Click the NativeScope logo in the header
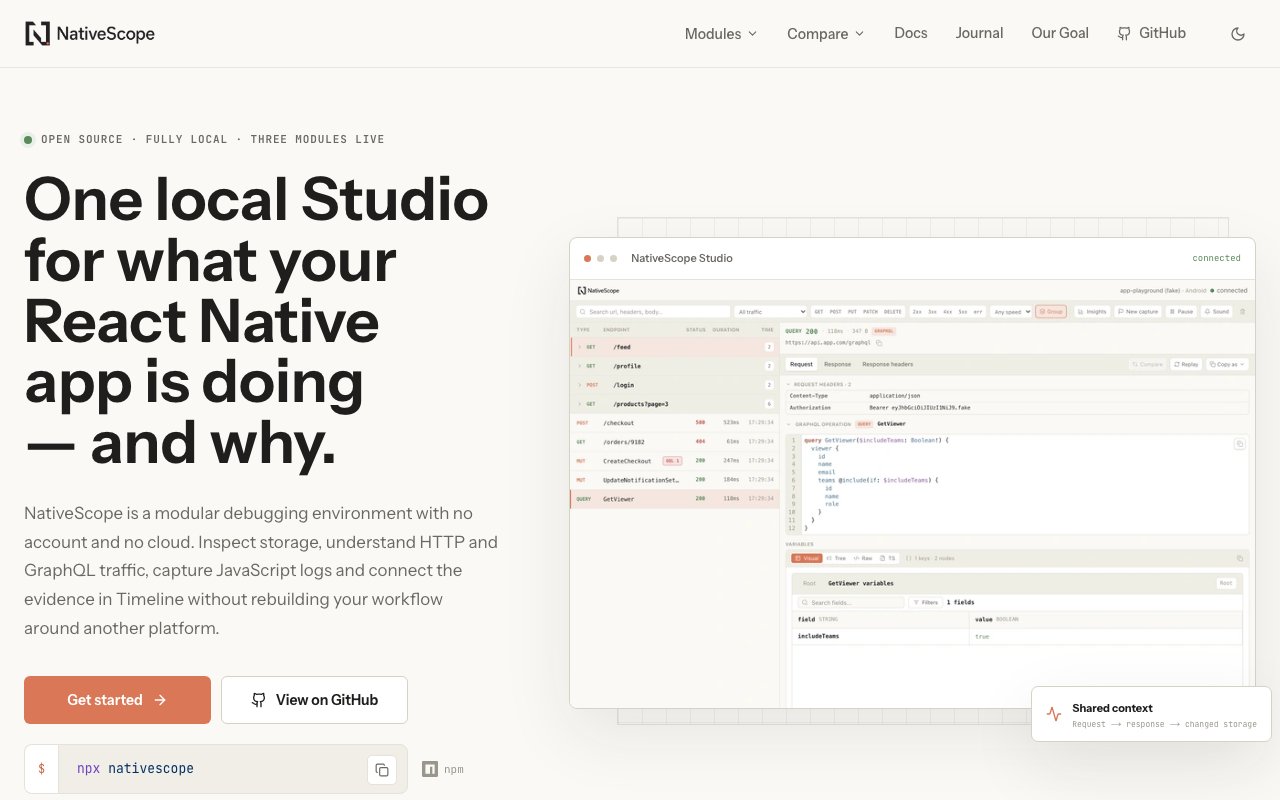 click(x=90, y=34)
